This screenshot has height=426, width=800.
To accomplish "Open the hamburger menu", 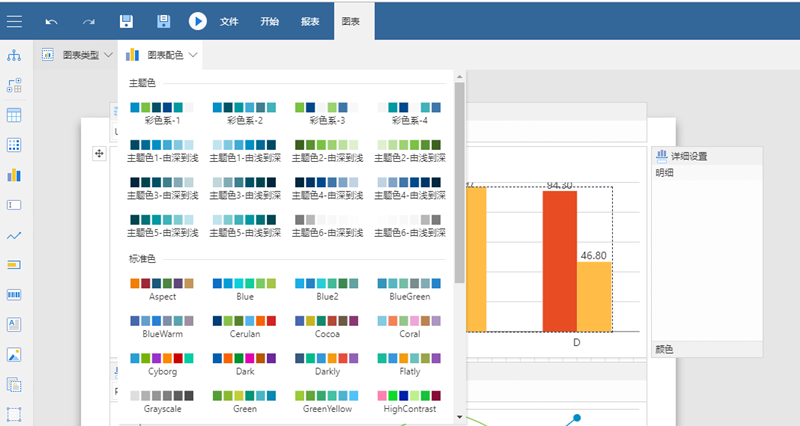I will point(15,20).
